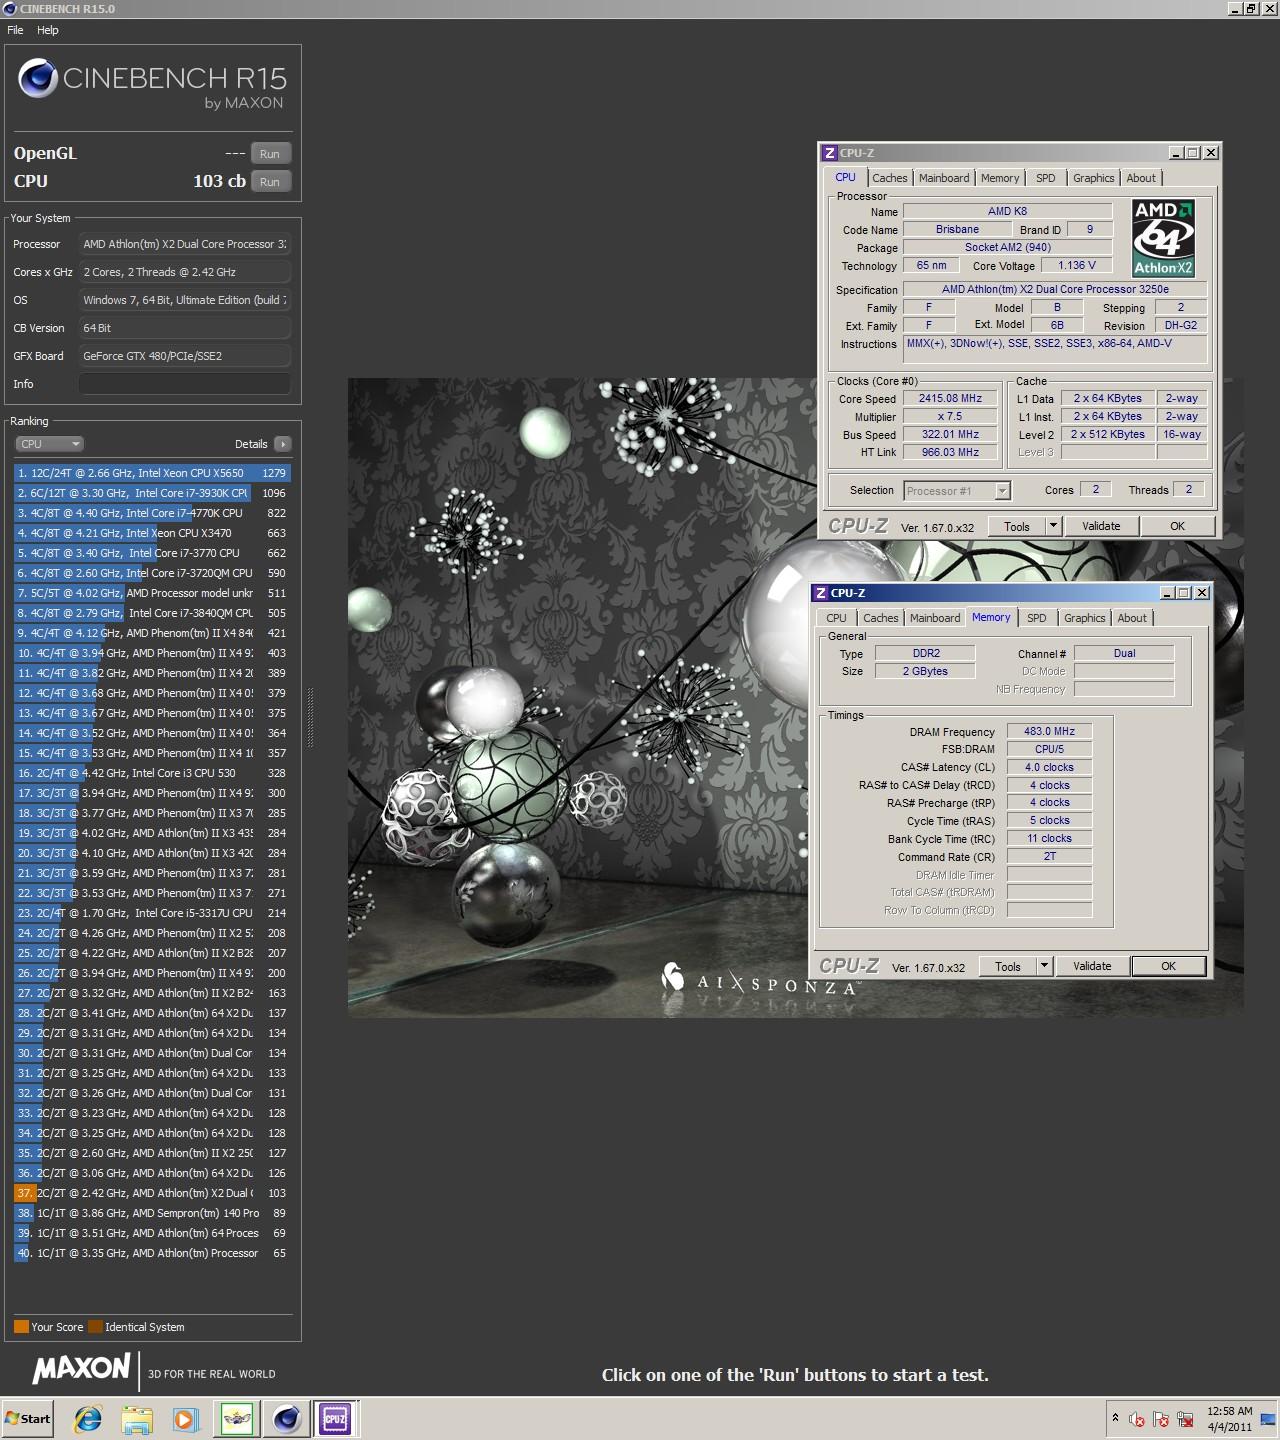Screen dimensions: 1280x1440
Task: Switch to Mainboard tab in lower CPU-Z
Action: pos(935,618)
